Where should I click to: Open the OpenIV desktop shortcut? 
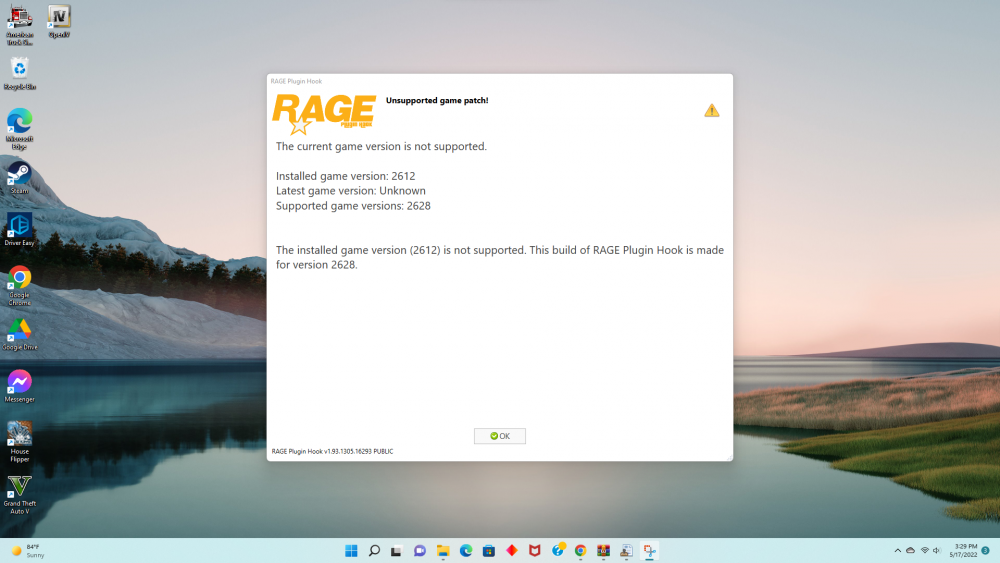(59, 22)
